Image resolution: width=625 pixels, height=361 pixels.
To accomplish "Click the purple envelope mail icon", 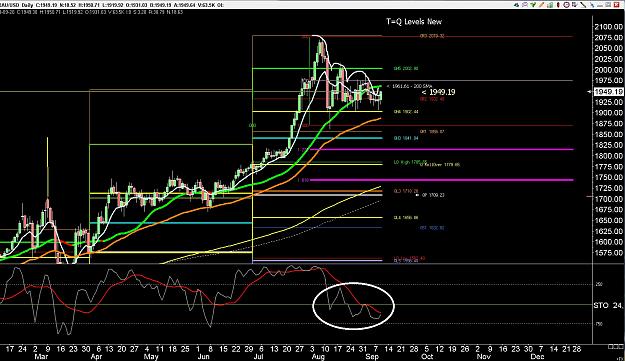I will pos(525,5).
